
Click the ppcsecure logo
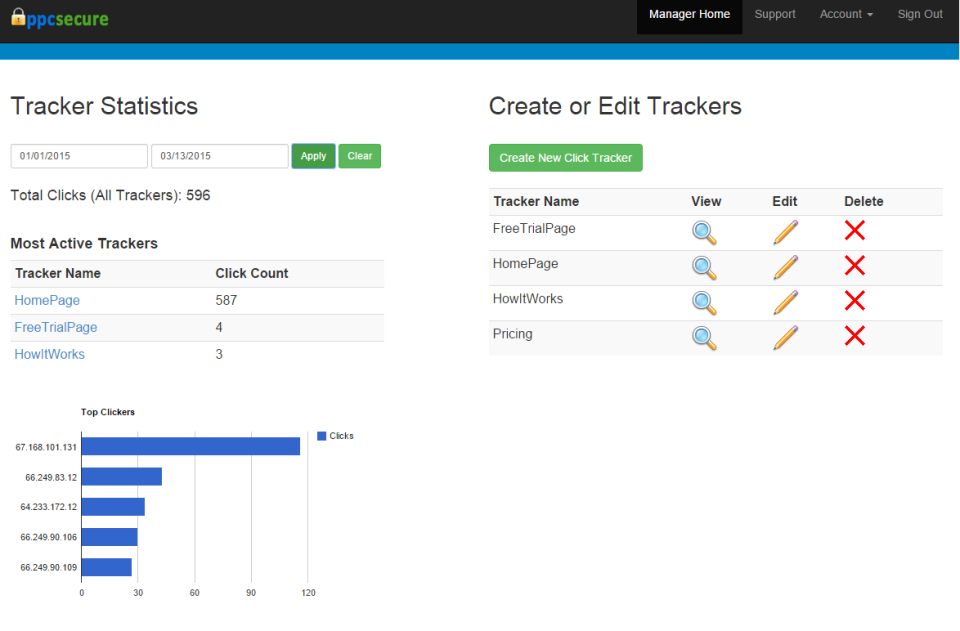[x=60, y=18]
